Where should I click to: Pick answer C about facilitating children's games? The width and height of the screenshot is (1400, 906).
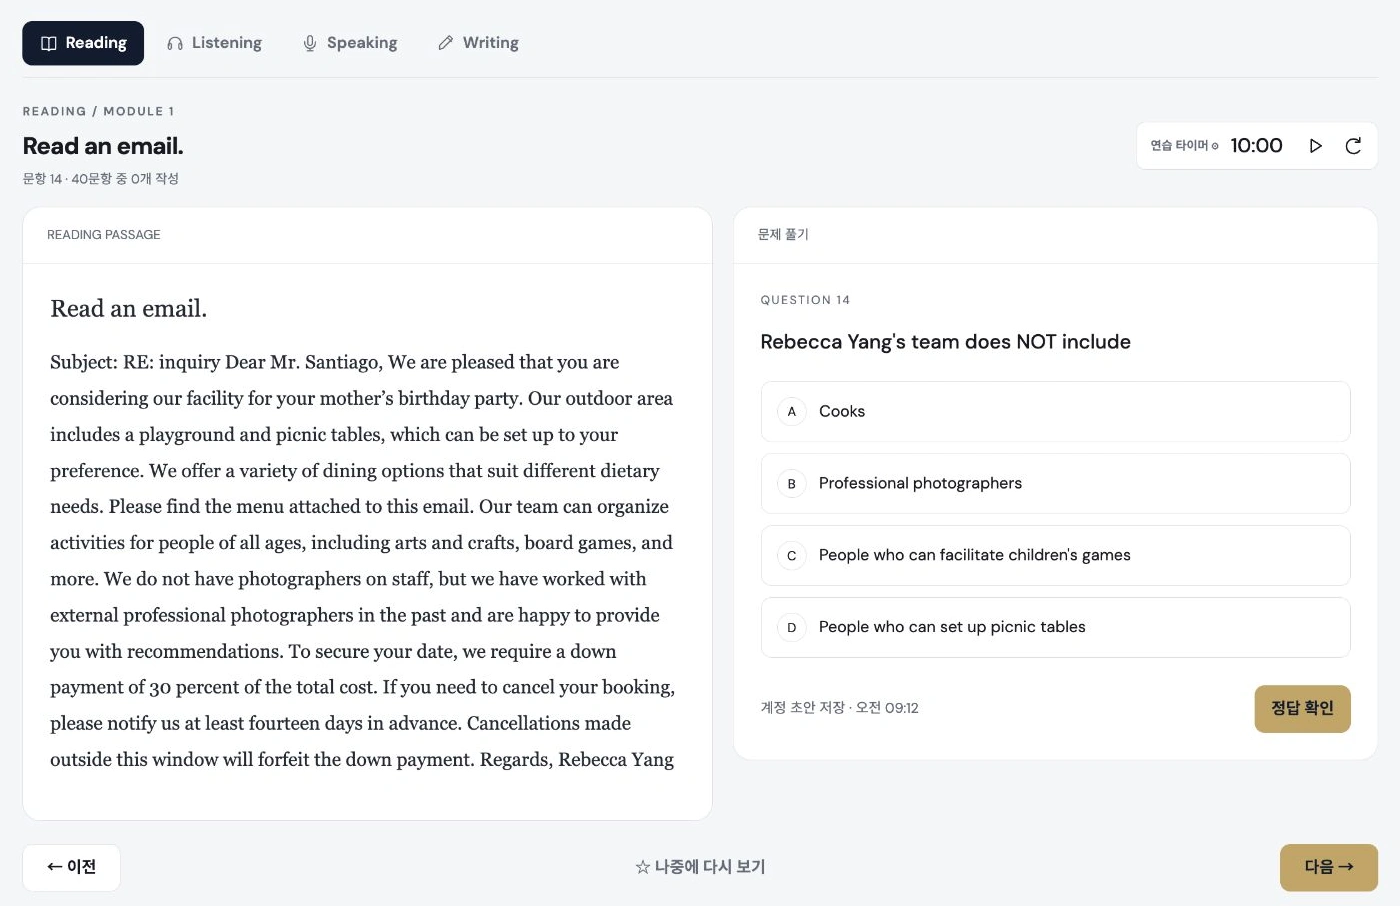[1055, 555]
